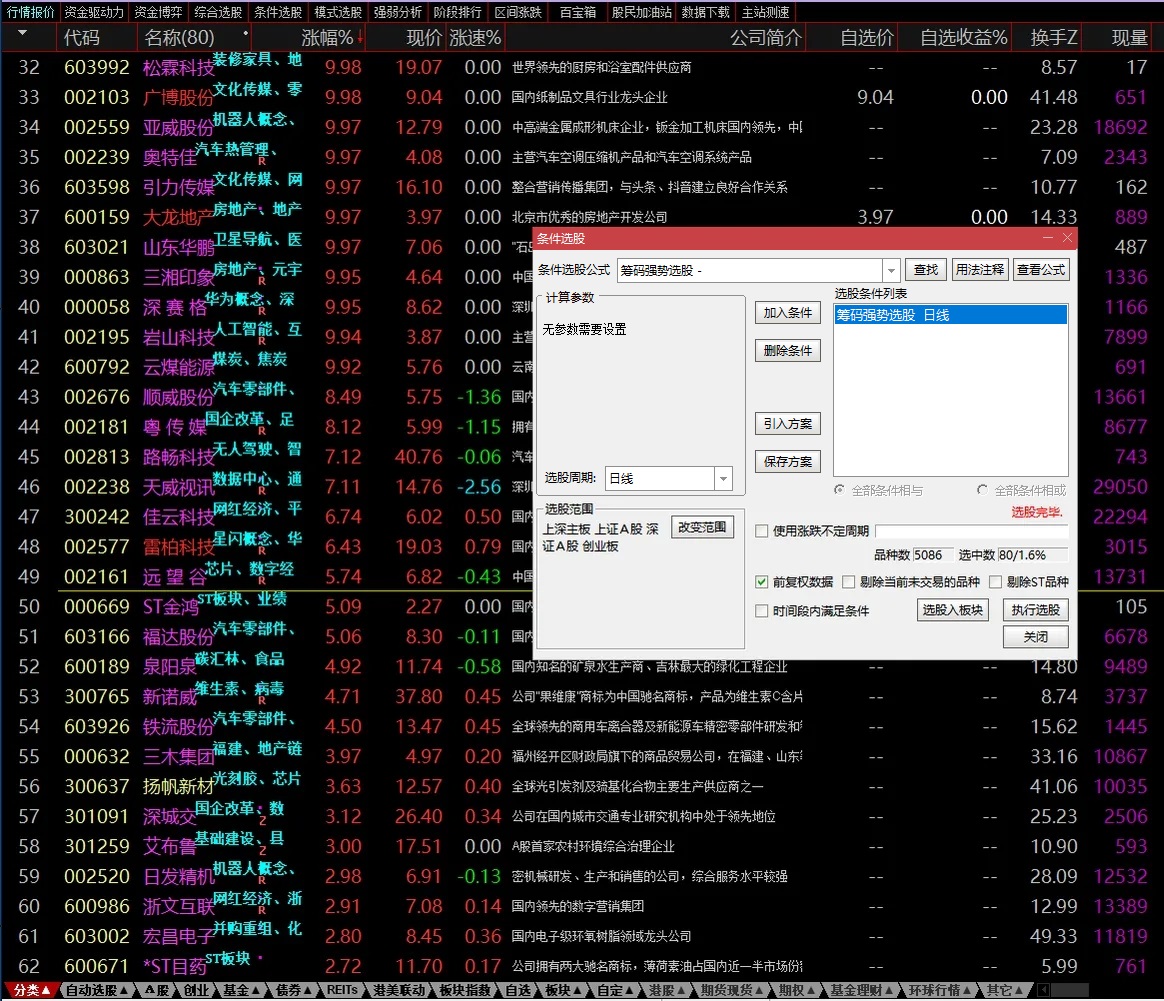Open 用法注释 usage notes
This screenshot has width=1164, height=1001.
pos(979,270)
